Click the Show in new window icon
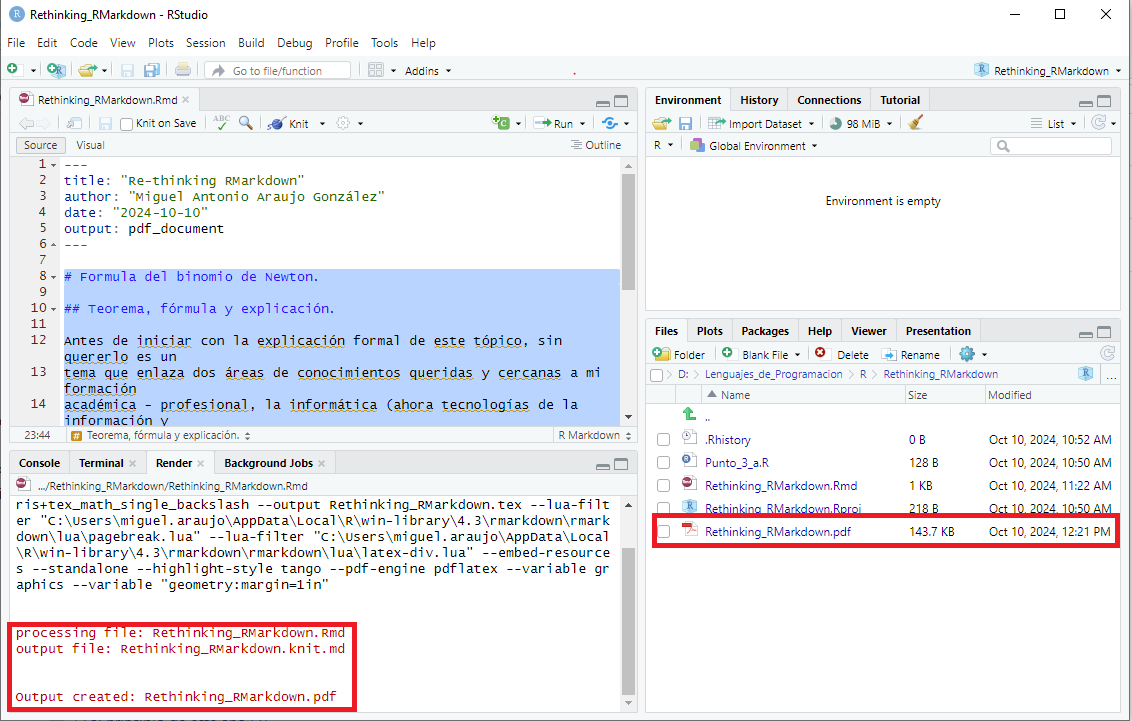This screenshot has width=1132, height=721. pyautogui.click(x=74, y=123)
